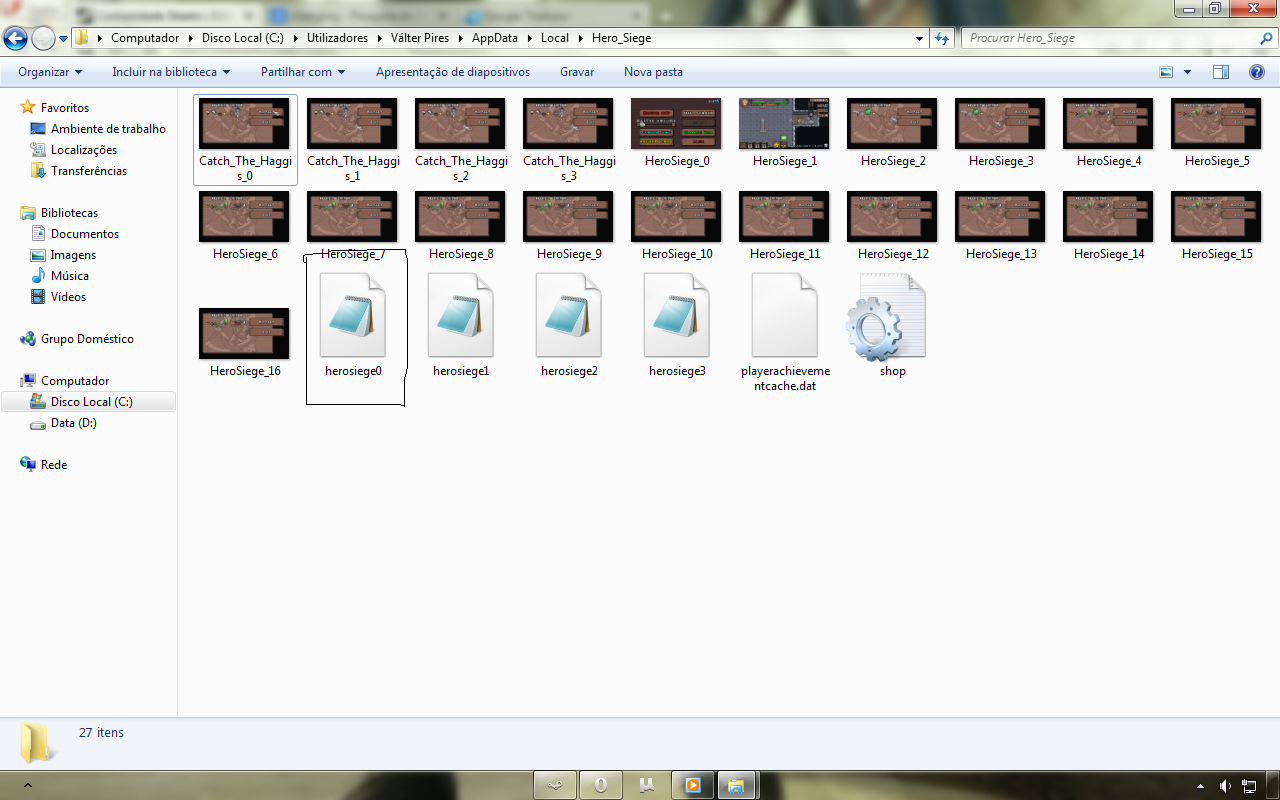
Task: Open the view options dropdown arrow
Action: coord(1187,72)
